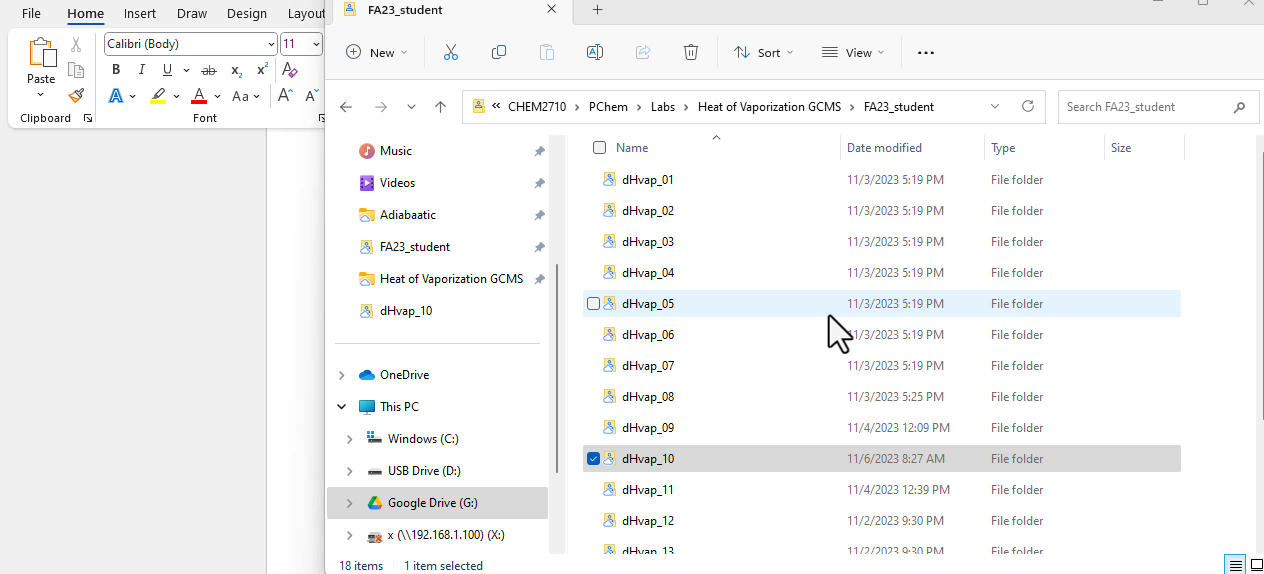Viewport: 1264px width, 574px height.
Task: Click the Search FA23_student input field
Action: [x=1143, y=107]
